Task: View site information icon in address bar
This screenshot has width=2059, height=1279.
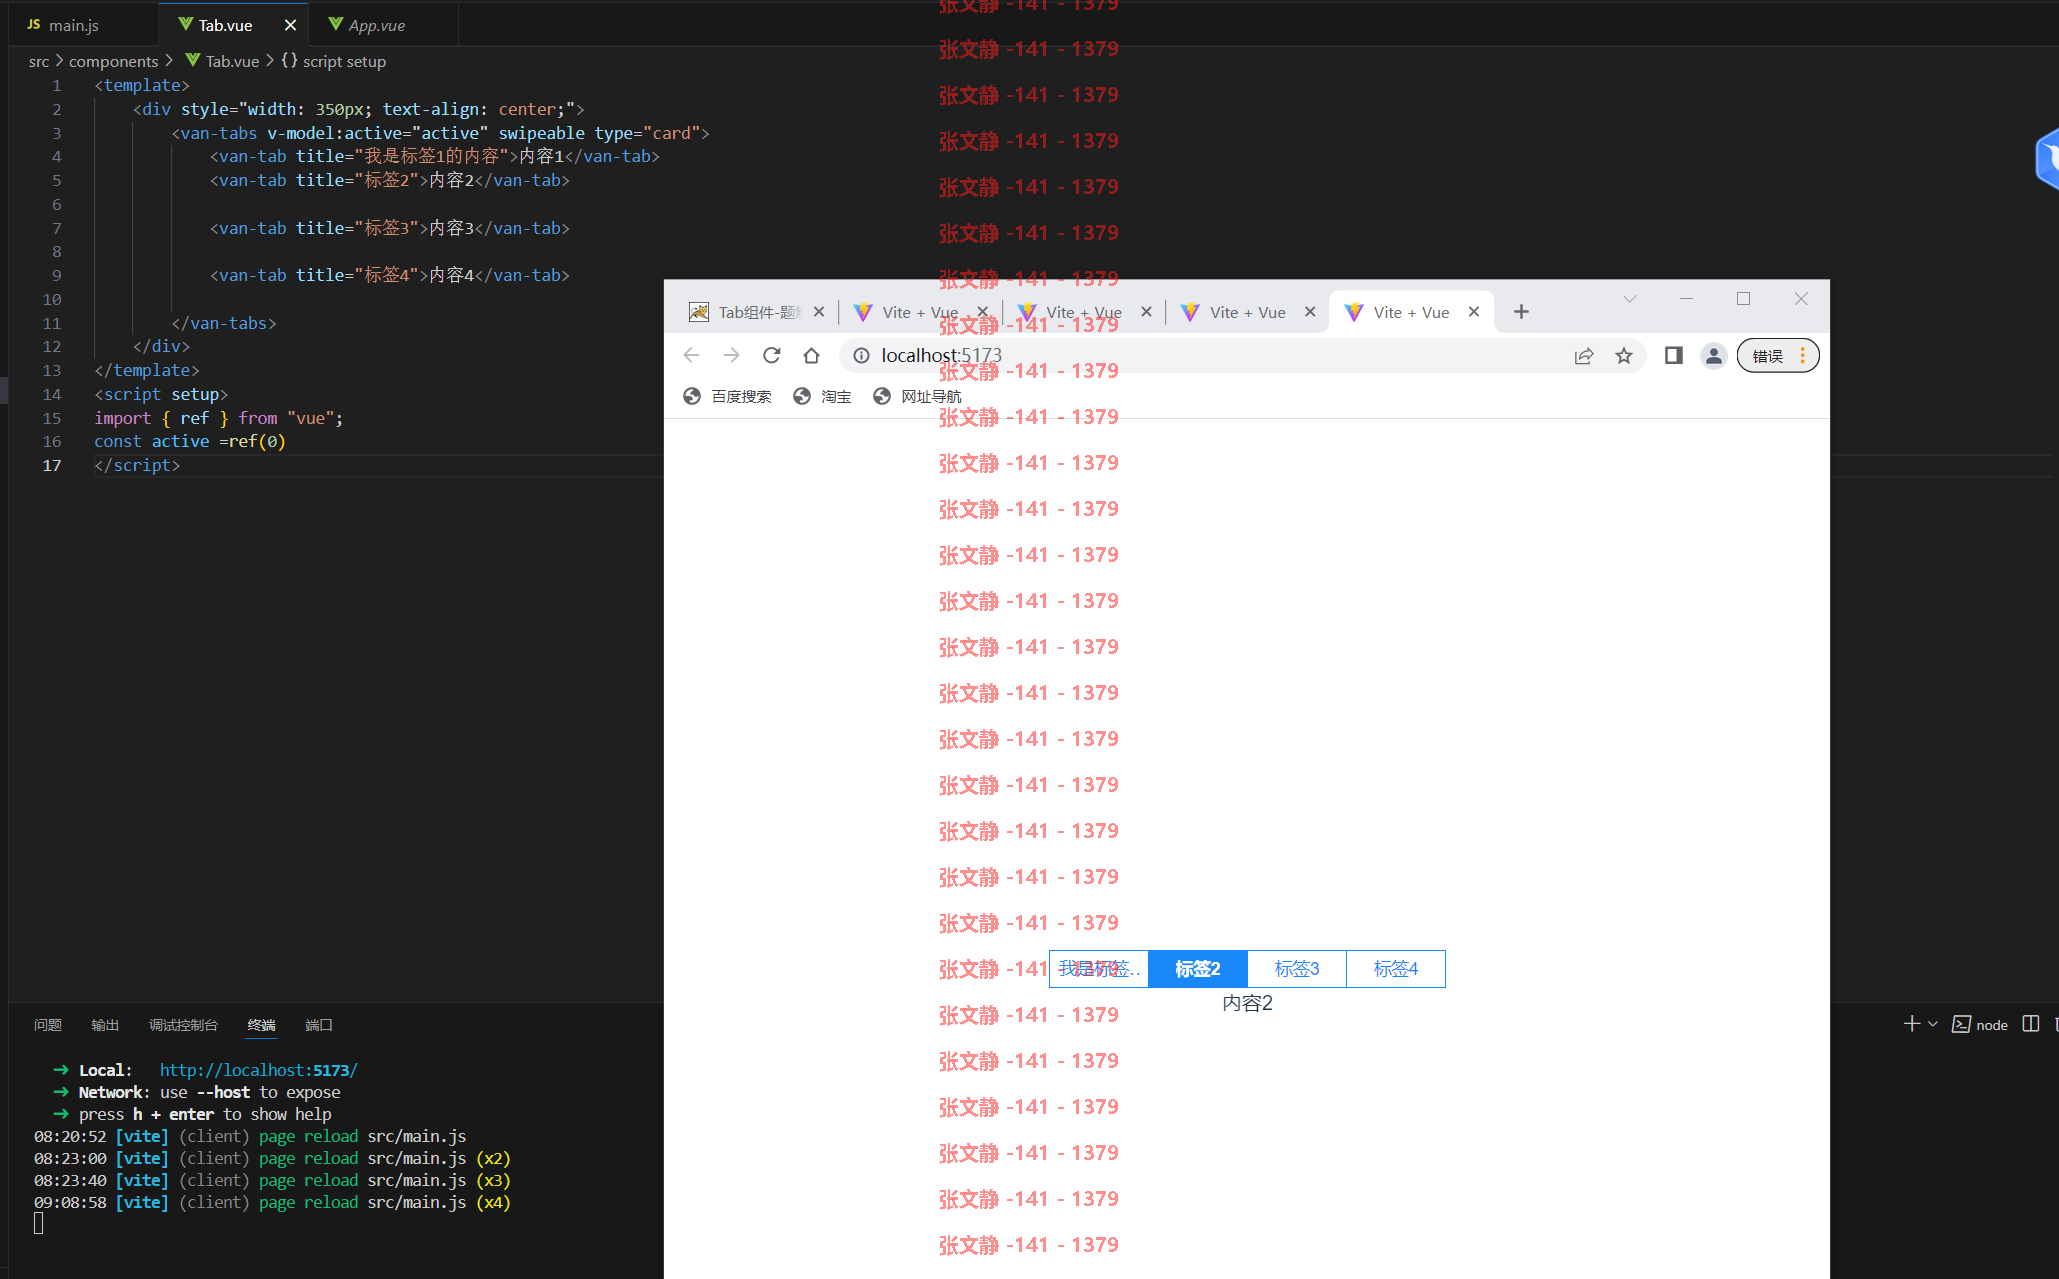Action: 861,355
